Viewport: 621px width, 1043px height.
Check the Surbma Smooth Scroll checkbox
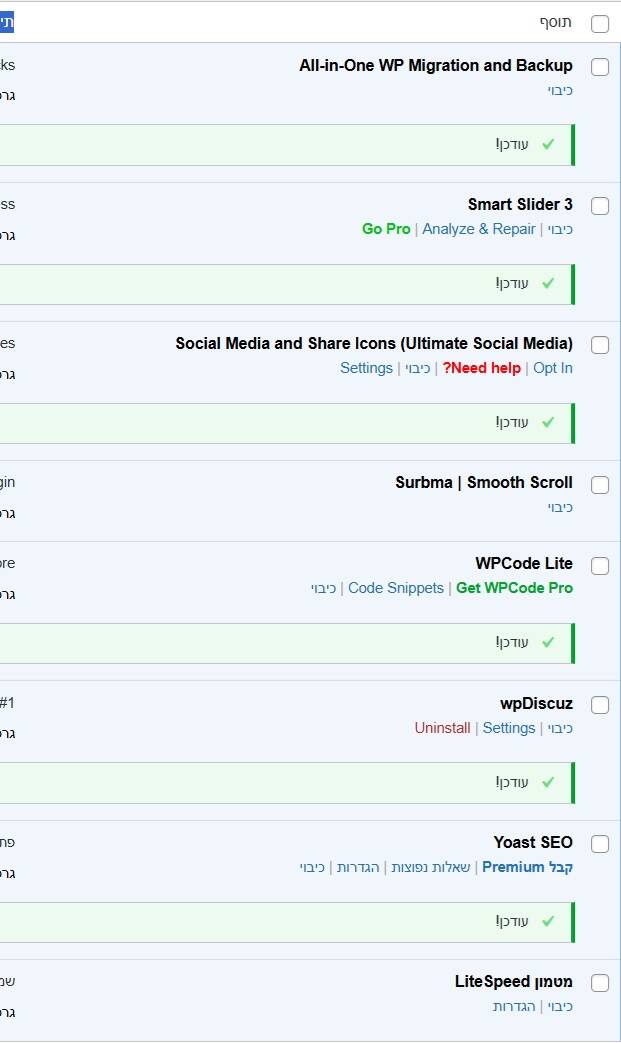pyautogui.click(x=600, y=485)
